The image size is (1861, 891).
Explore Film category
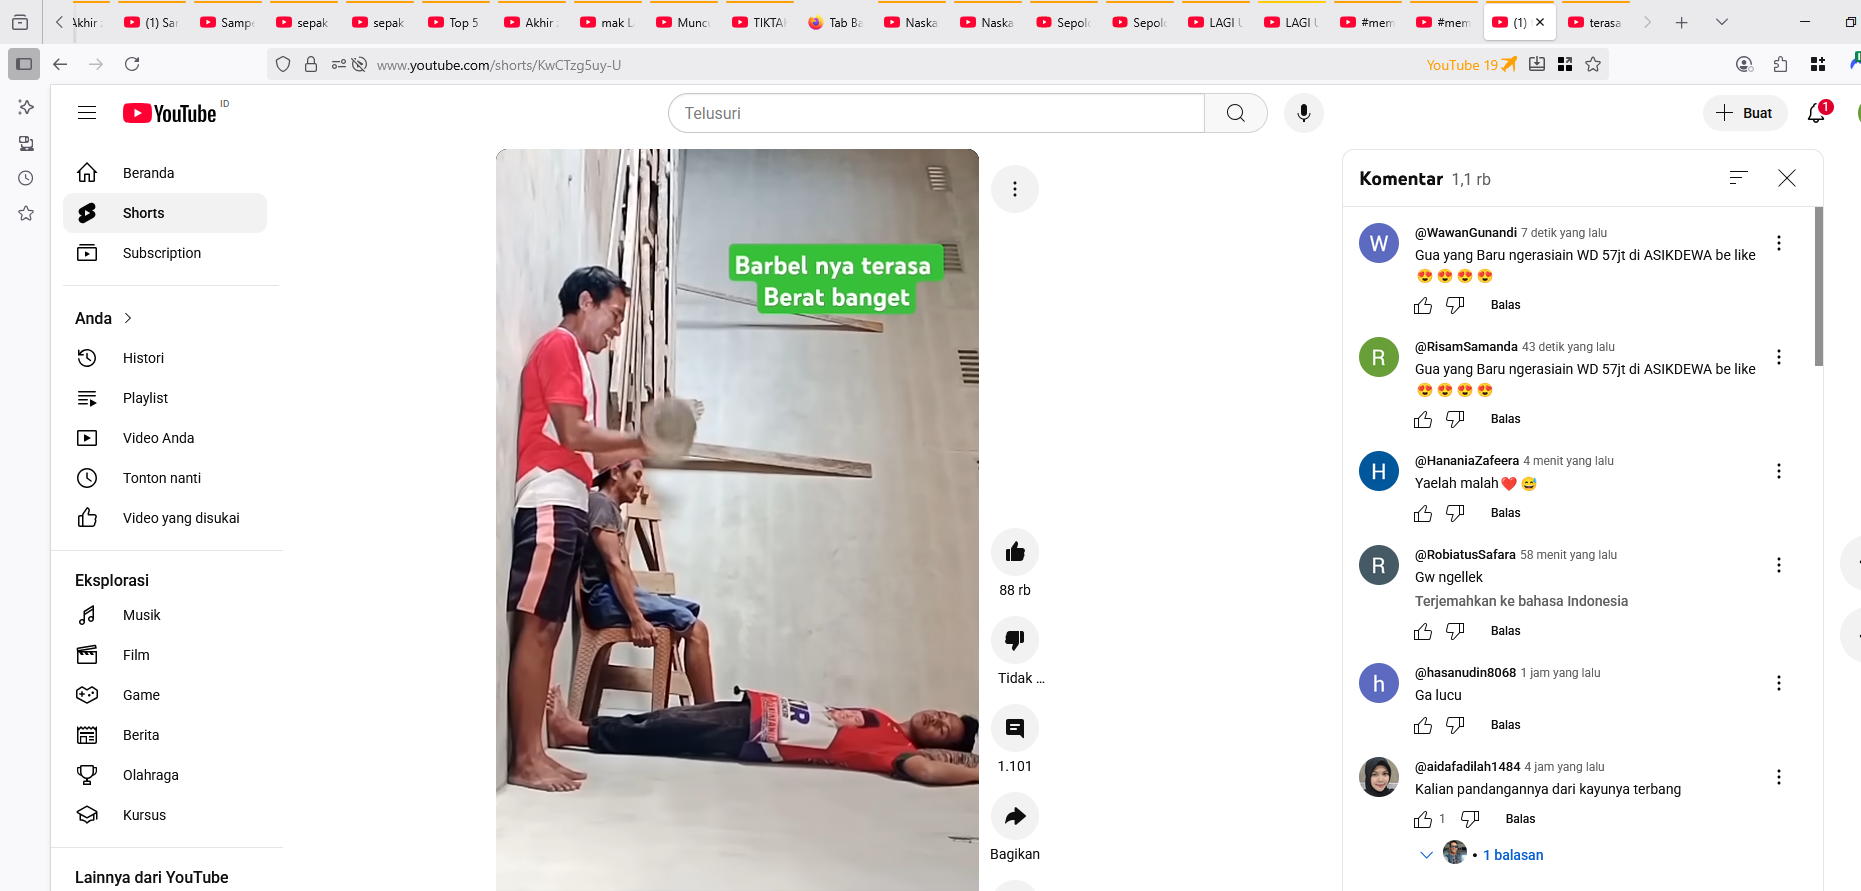(165, 655)
